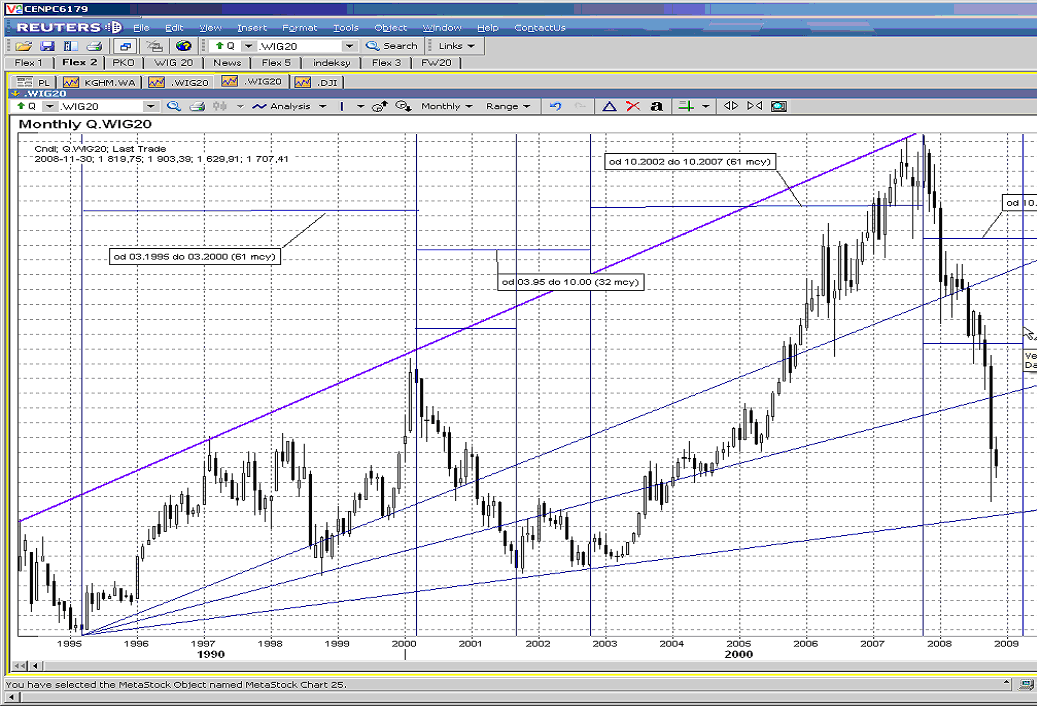Screen dimensions: 1037x706
Task: Click the green crosshair cursor icon
Action: pos(686,106)
